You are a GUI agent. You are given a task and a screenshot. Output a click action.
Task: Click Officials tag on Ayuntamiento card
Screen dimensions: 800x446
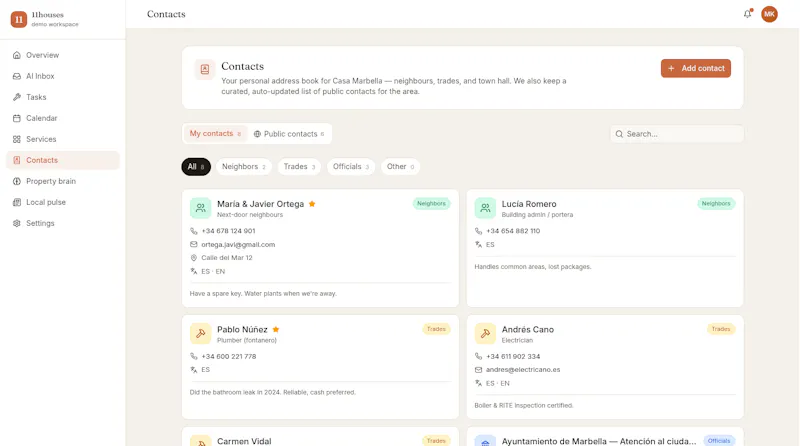click(719, 441)
